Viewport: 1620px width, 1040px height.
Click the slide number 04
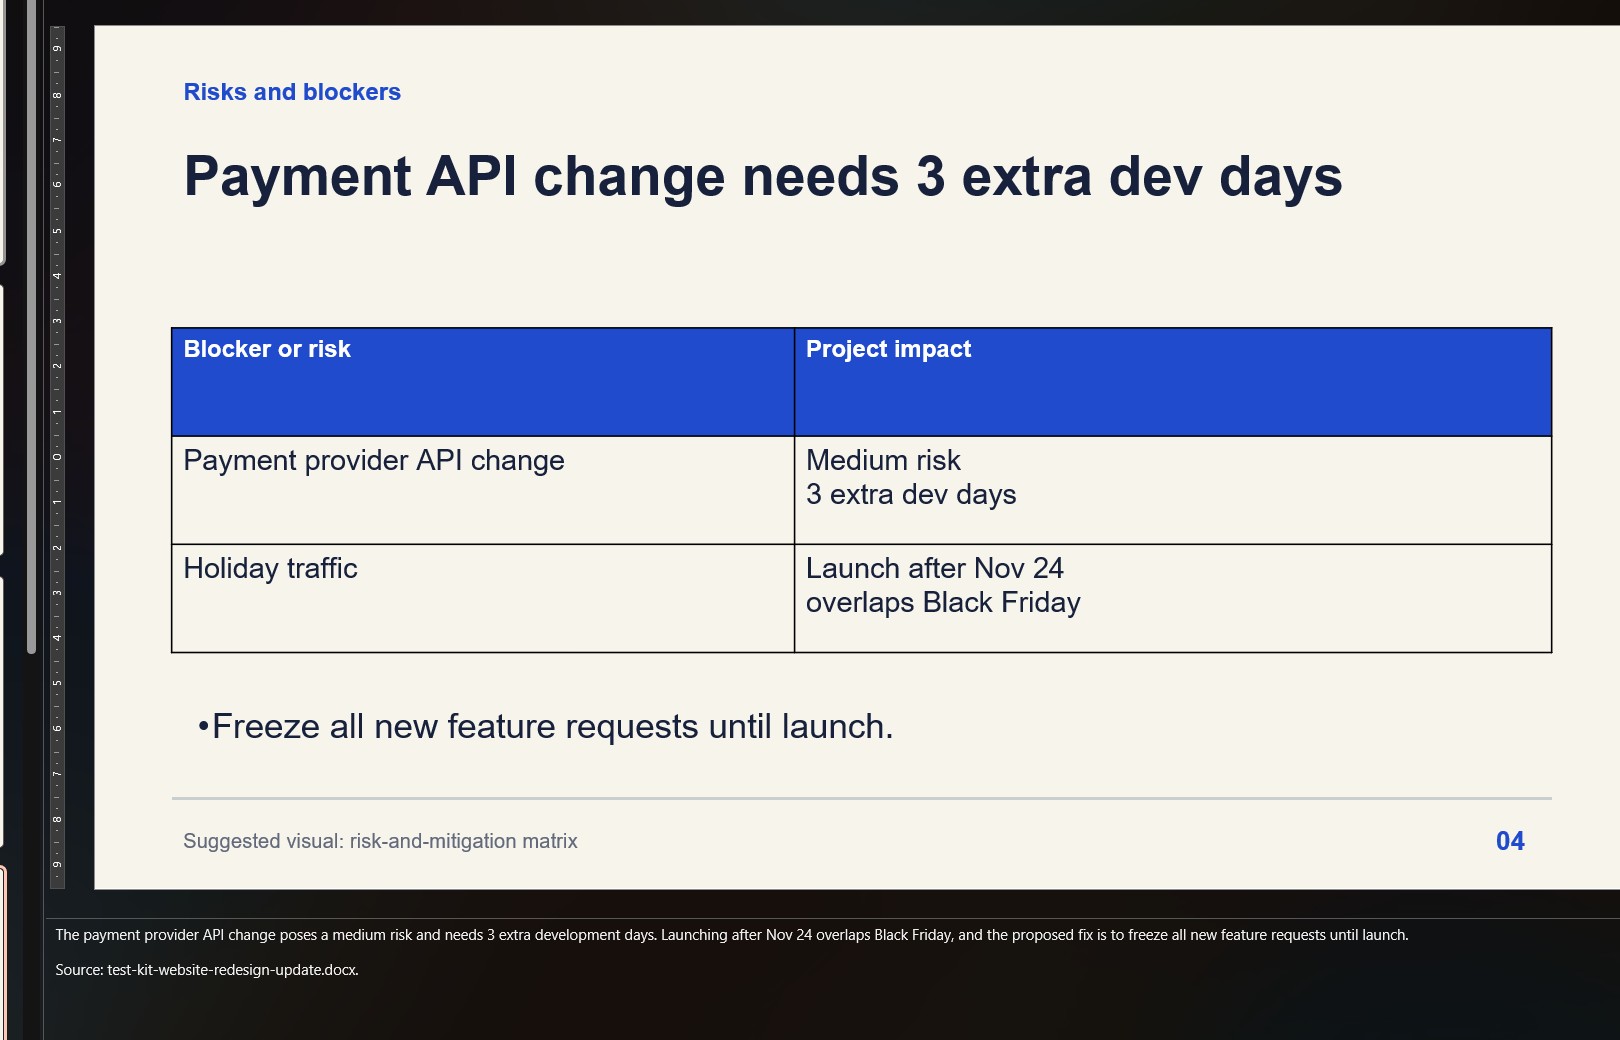tap(1510, 841)
